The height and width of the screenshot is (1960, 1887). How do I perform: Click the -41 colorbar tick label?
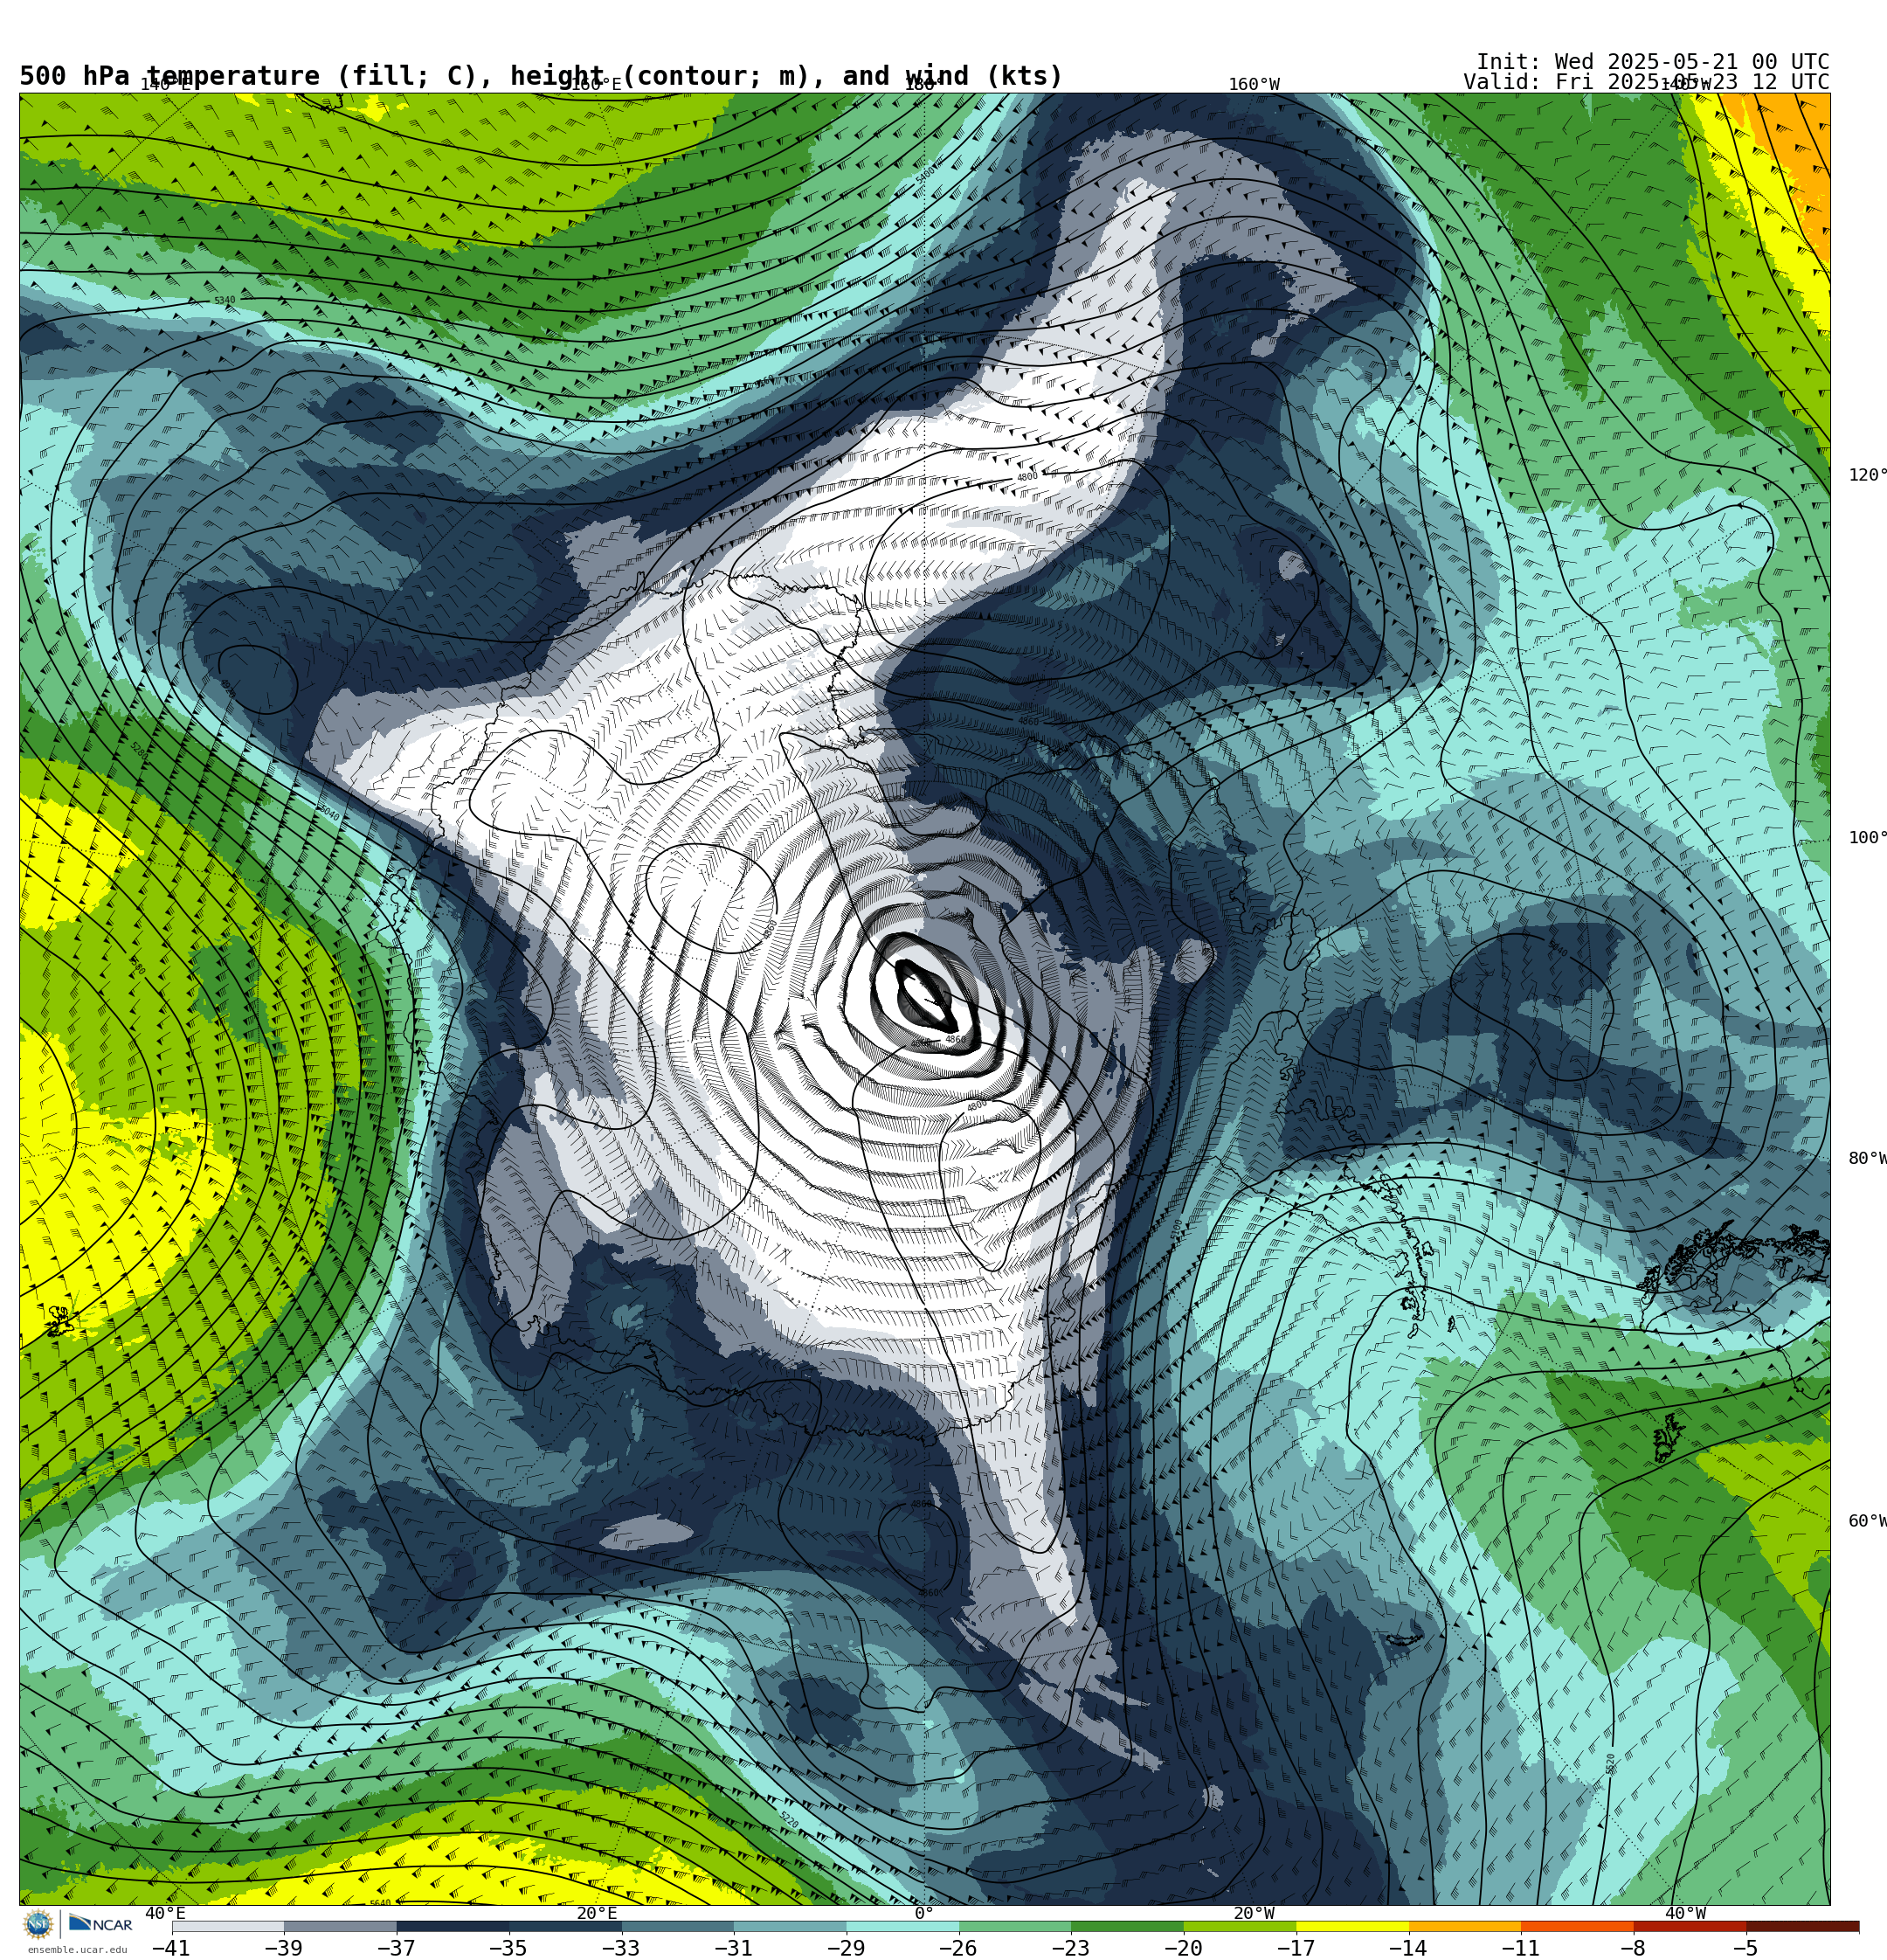(171, 1948)
